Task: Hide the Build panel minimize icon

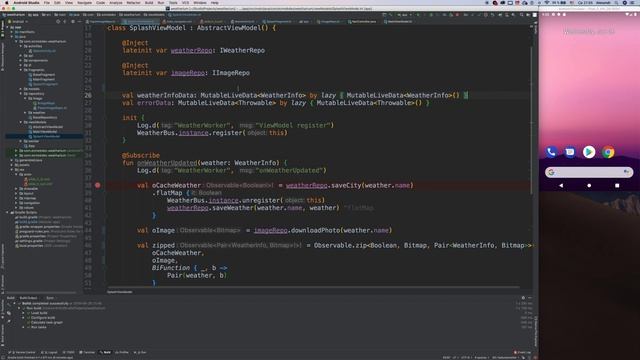Action: (x=530, y=298)
